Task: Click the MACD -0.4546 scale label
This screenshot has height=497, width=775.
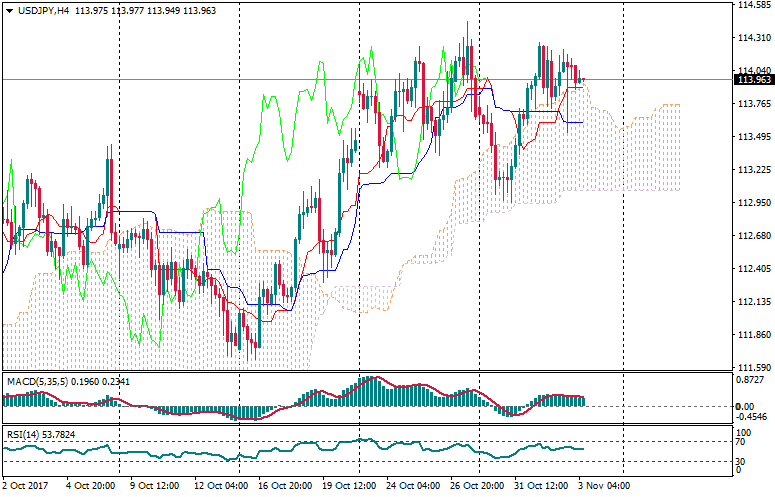Action: [x=751, y=418]
